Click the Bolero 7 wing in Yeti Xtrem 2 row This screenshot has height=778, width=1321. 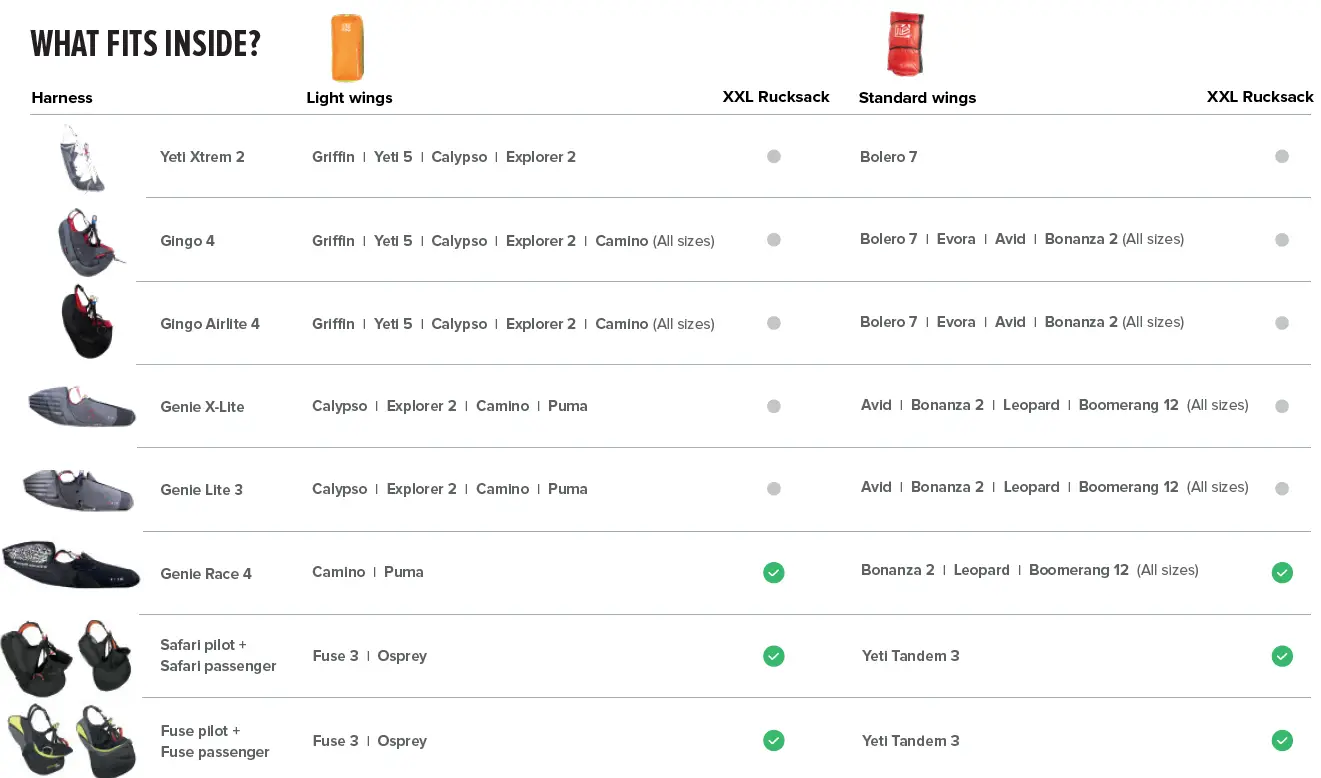[x=888, y=157]
